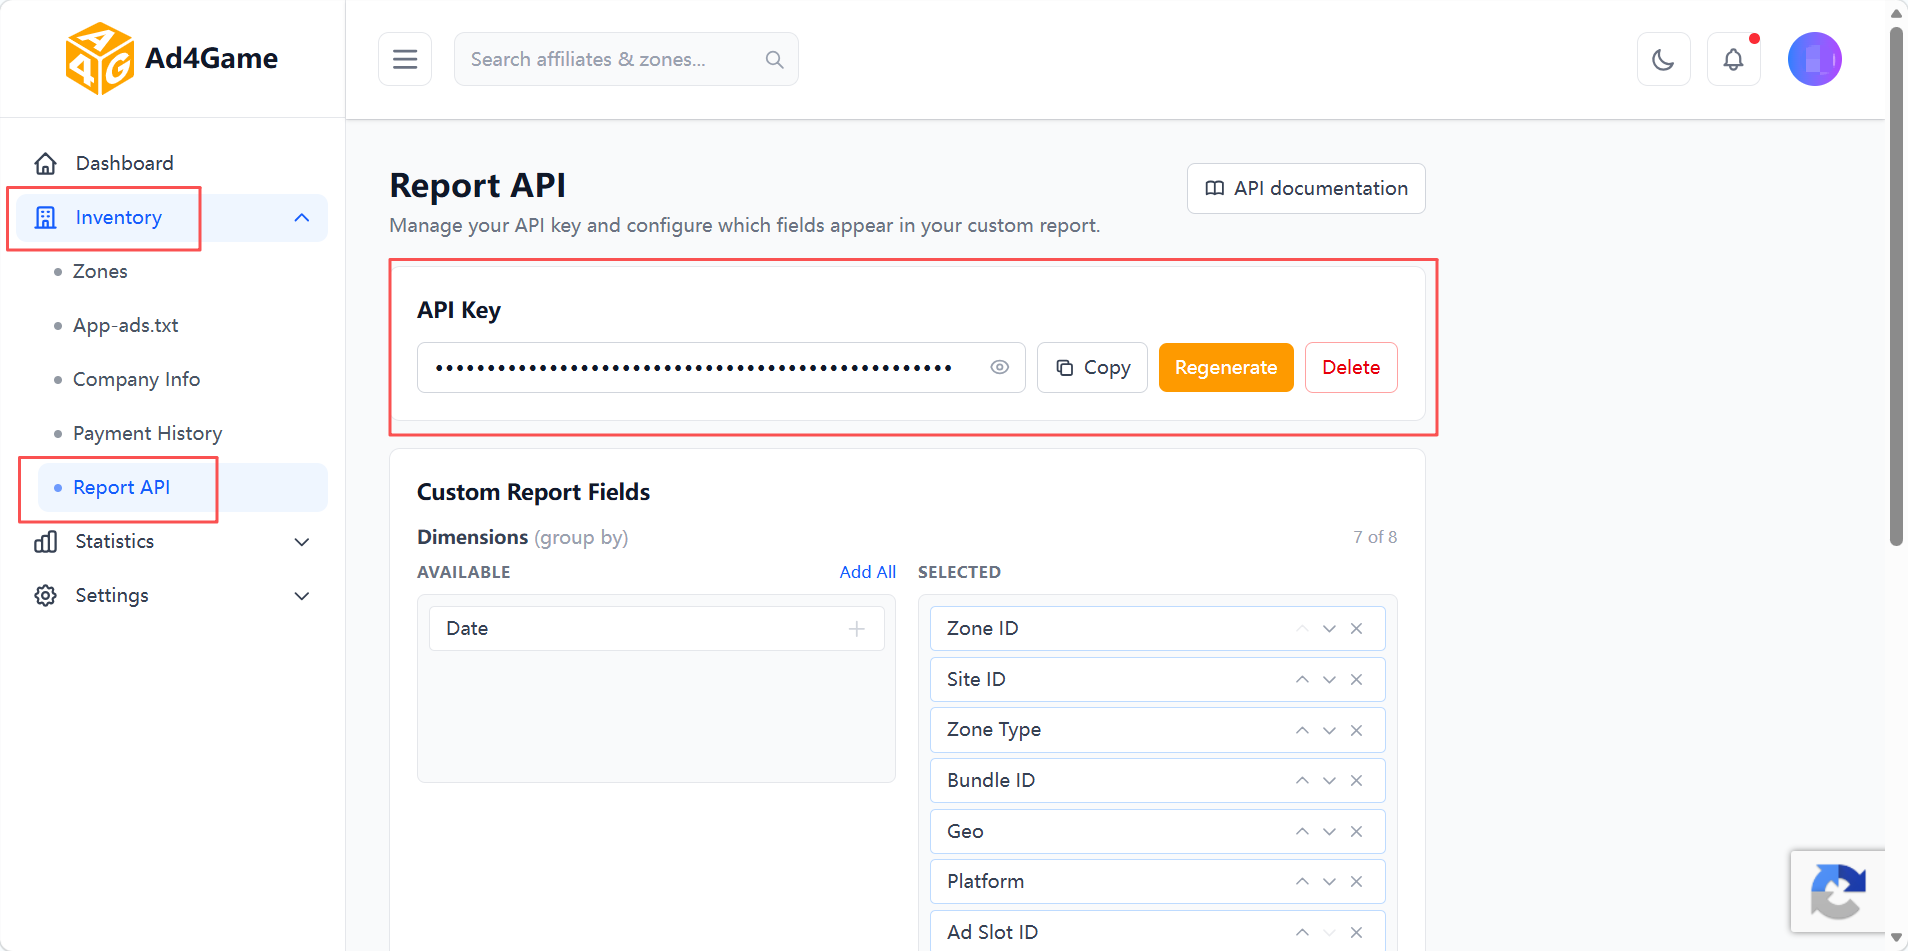Open the notifications bell

1733,59
